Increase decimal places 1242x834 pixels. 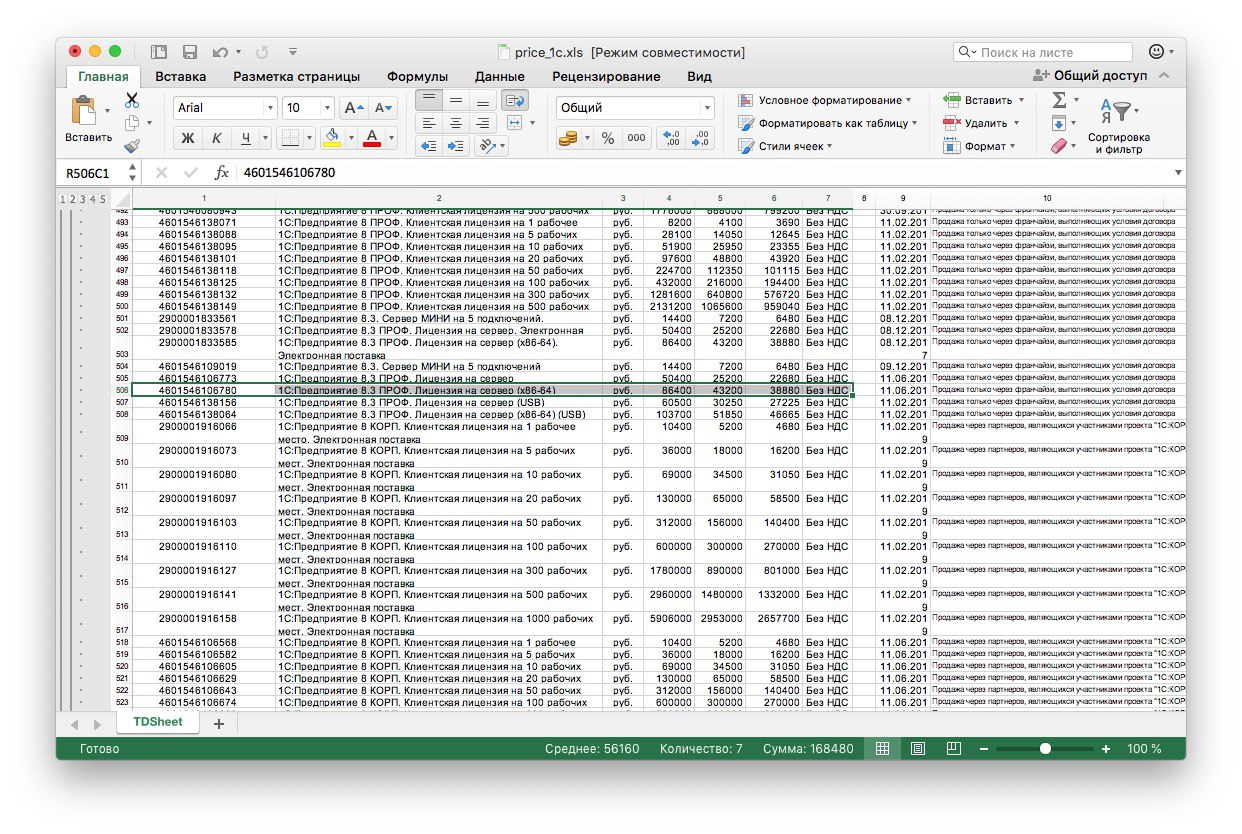point(672,139)
